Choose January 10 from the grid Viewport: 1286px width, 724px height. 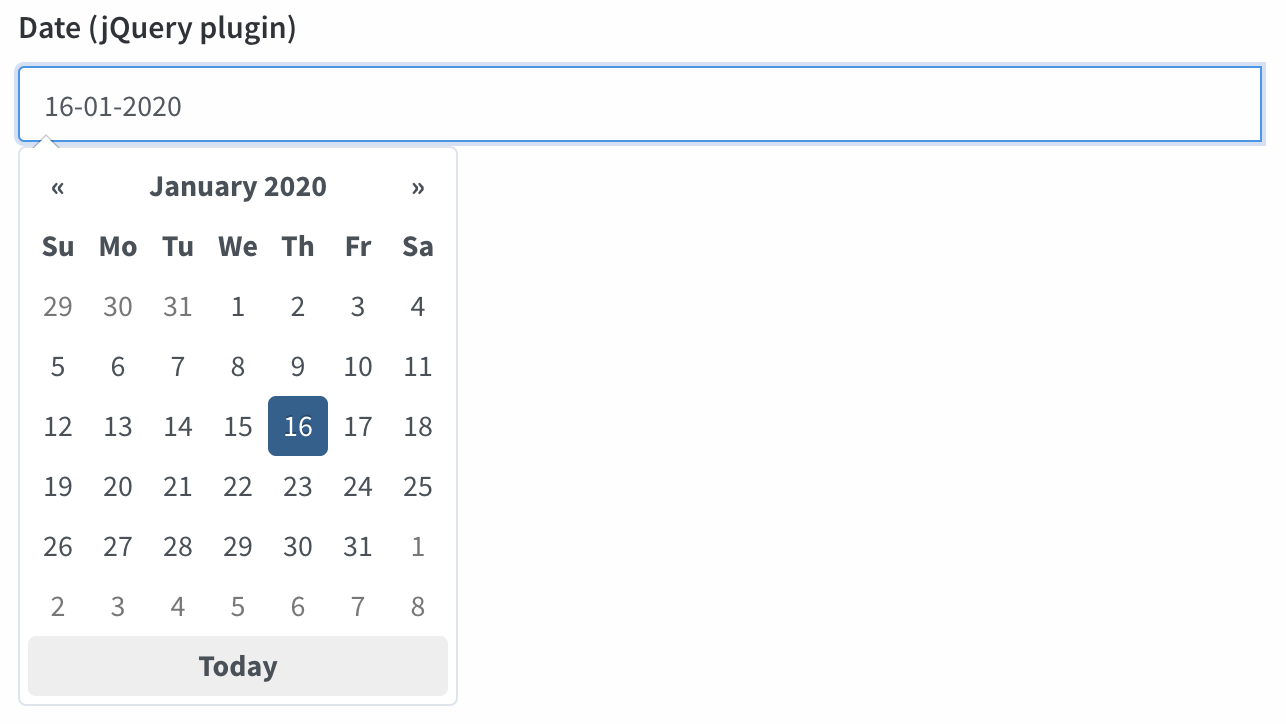click(x=357, y=366)
